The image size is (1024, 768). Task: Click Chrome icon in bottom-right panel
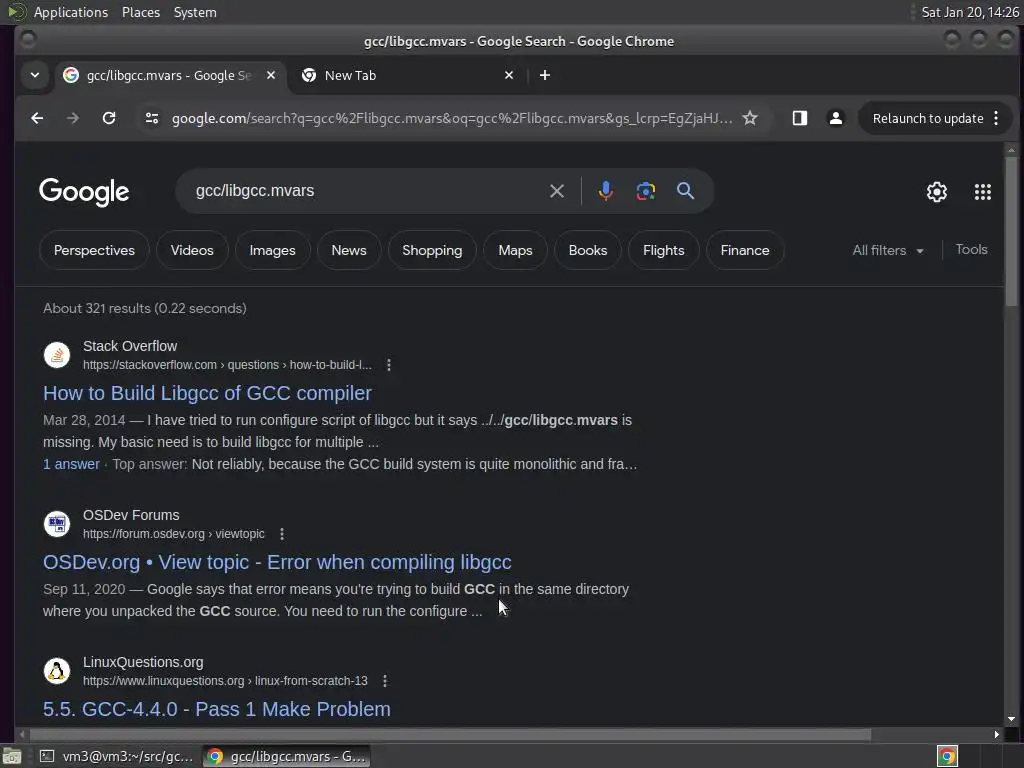(x=947, y=756)
